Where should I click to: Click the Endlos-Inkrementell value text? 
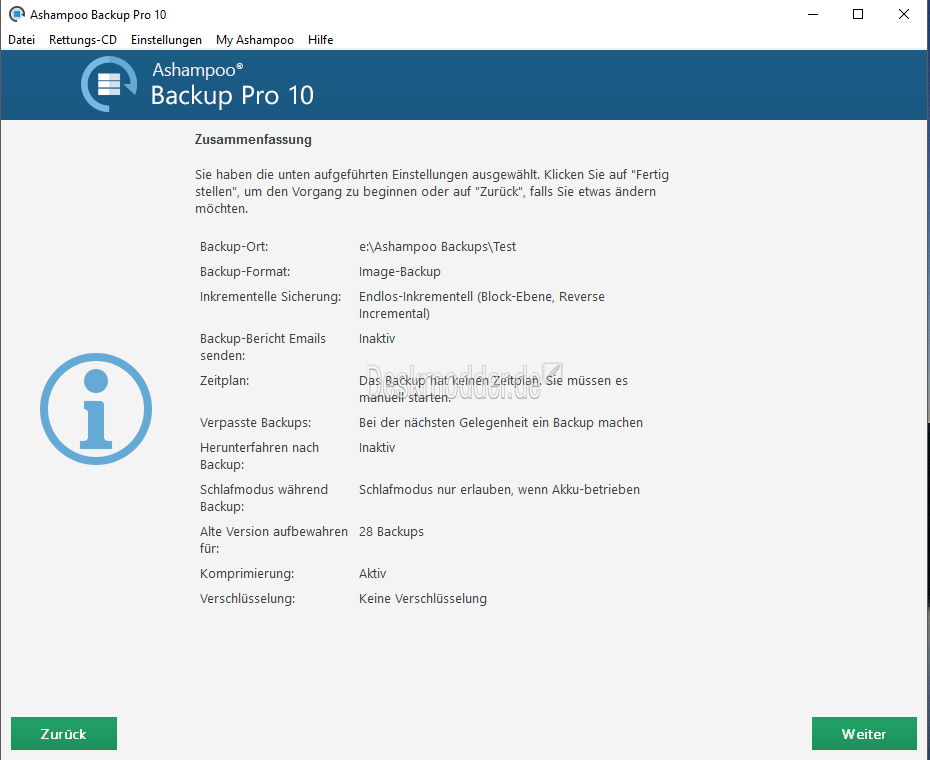[482, 304]
